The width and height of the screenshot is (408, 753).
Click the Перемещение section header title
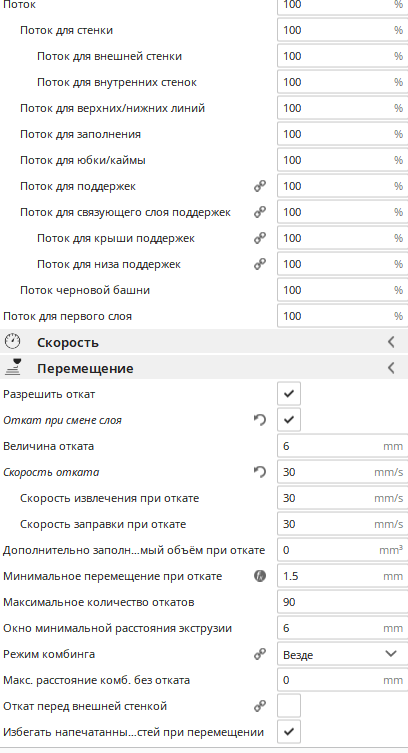pos(85,368)
